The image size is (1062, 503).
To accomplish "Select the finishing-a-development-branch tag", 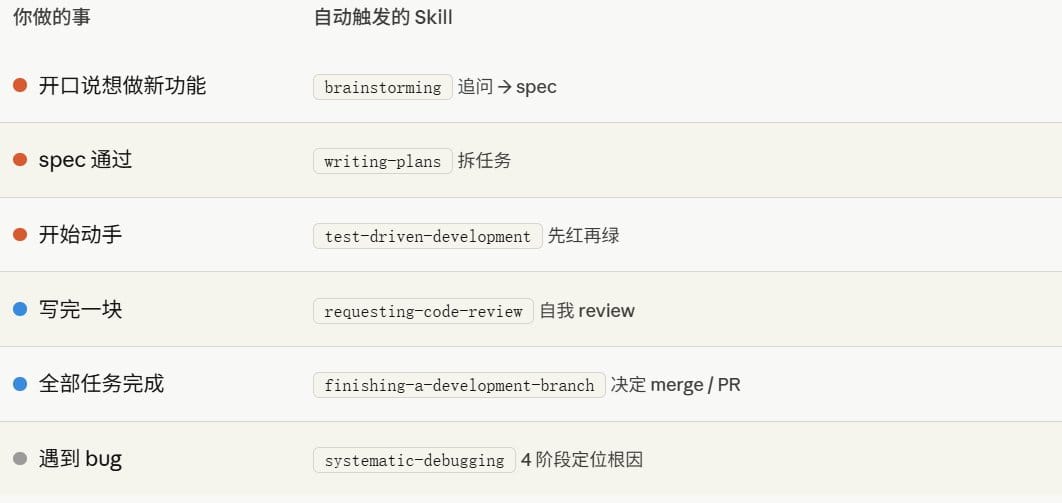I will [x=459, y=385].
